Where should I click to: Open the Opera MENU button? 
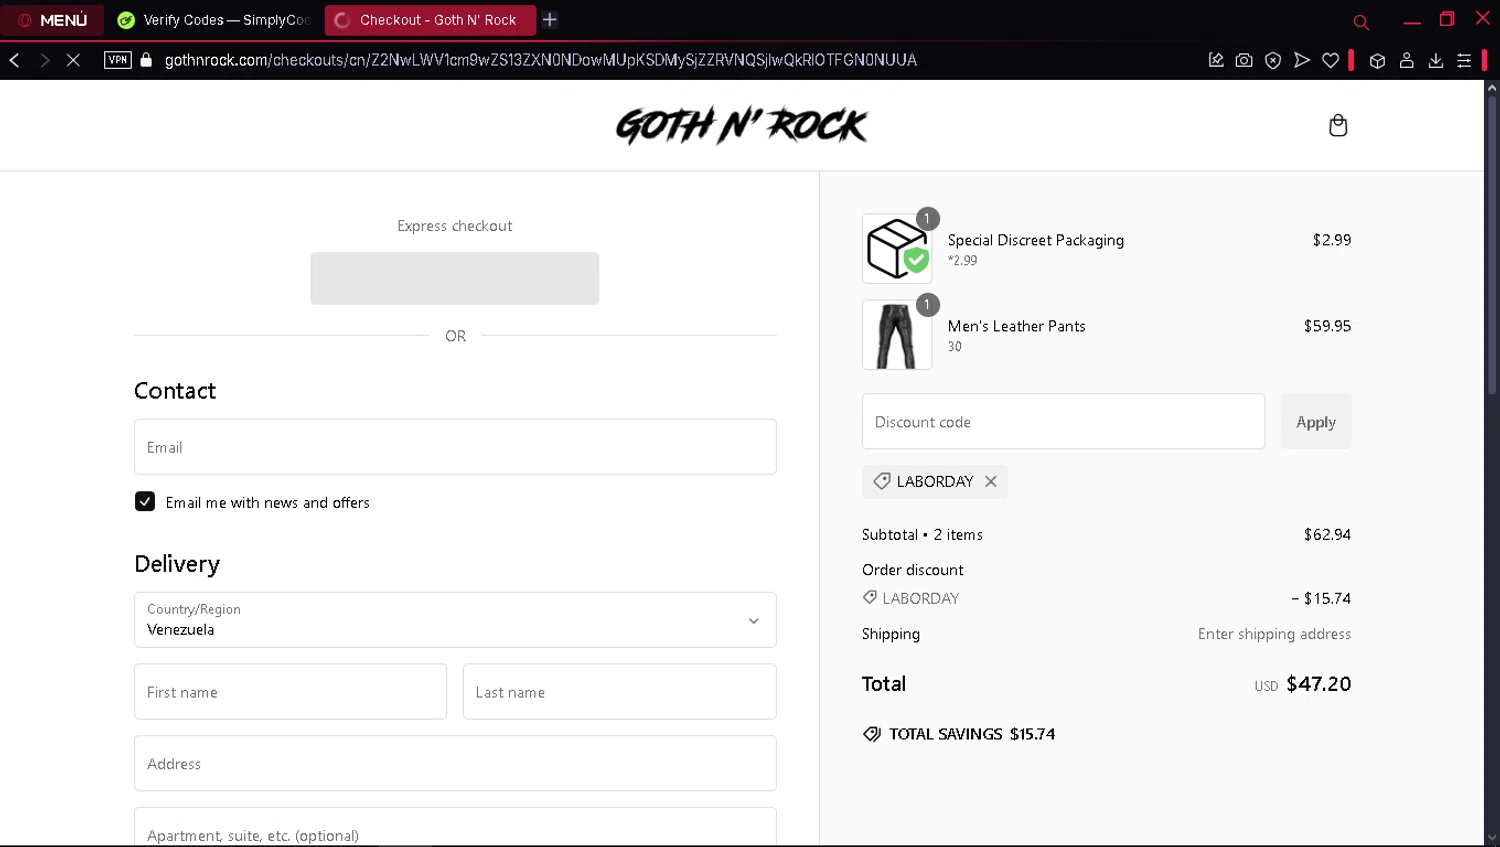point(52,20)
